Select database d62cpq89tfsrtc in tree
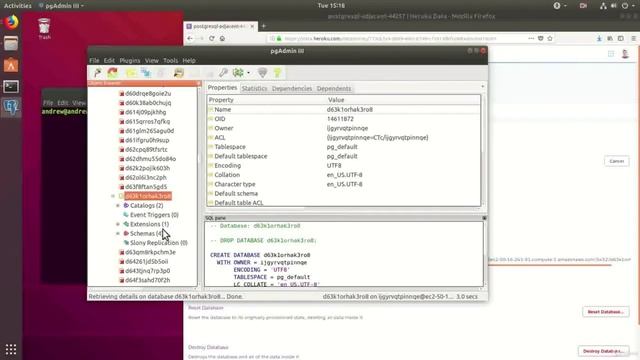The image size is (640, 360). (146, 149)
